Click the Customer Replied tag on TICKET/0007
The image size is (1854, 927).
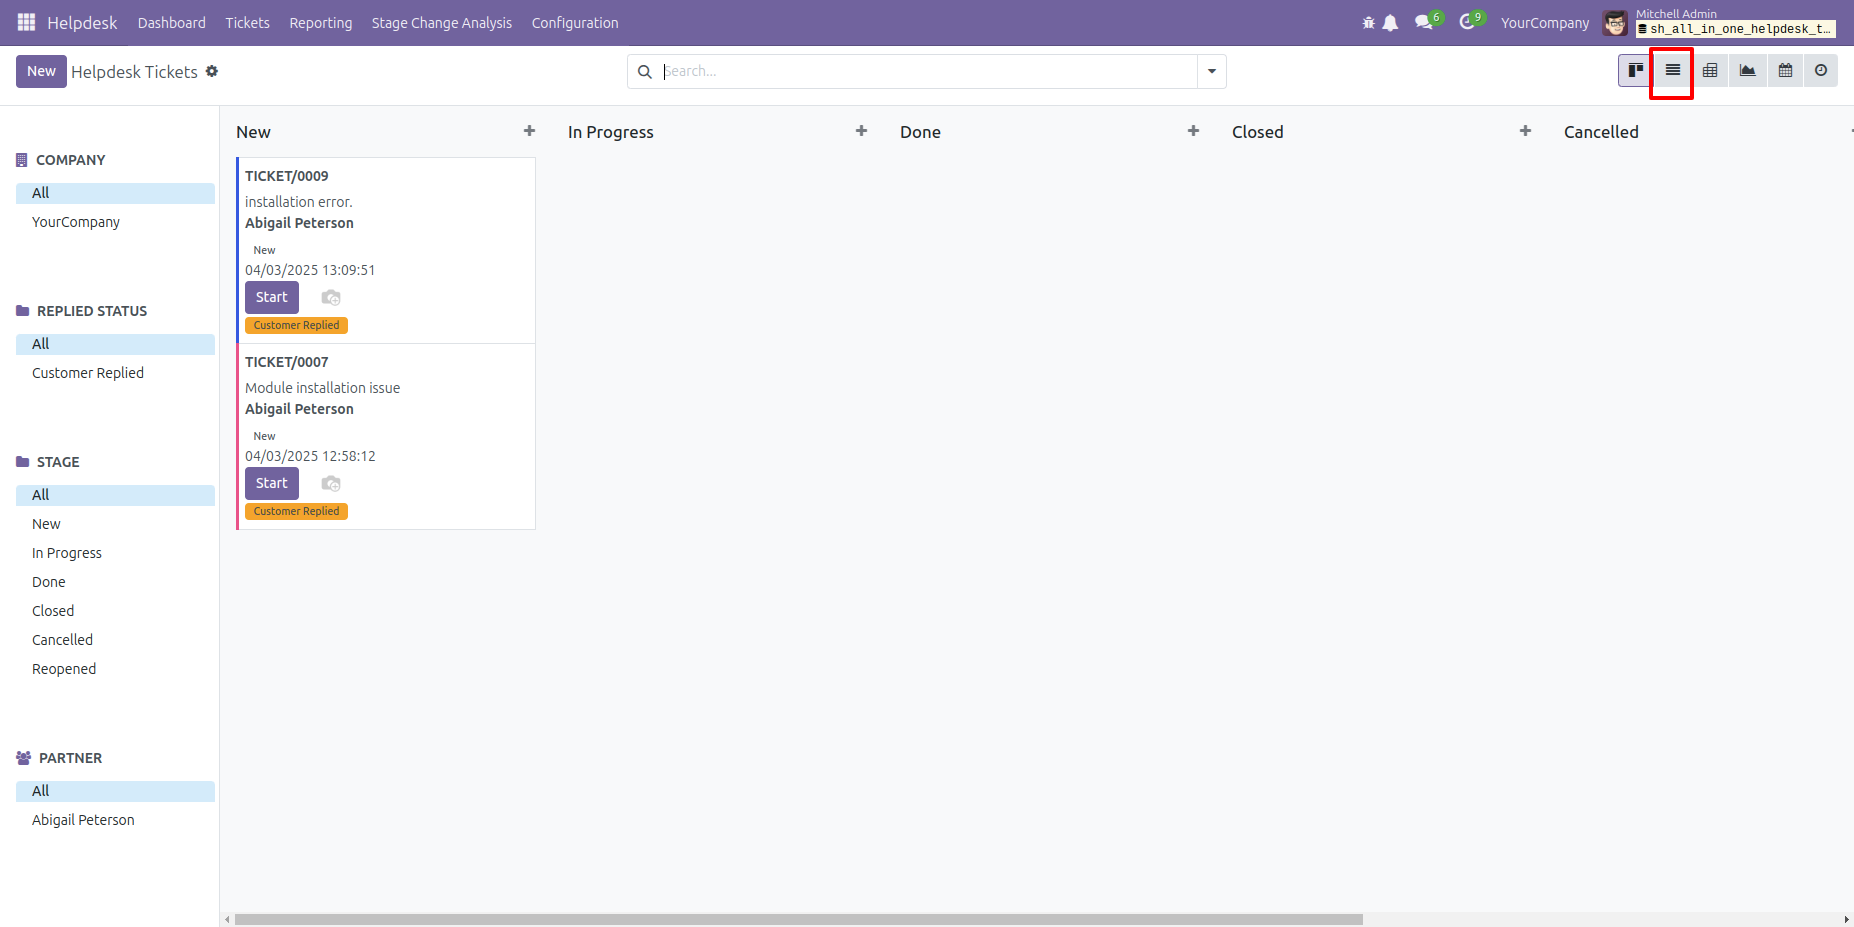(296, 511)
